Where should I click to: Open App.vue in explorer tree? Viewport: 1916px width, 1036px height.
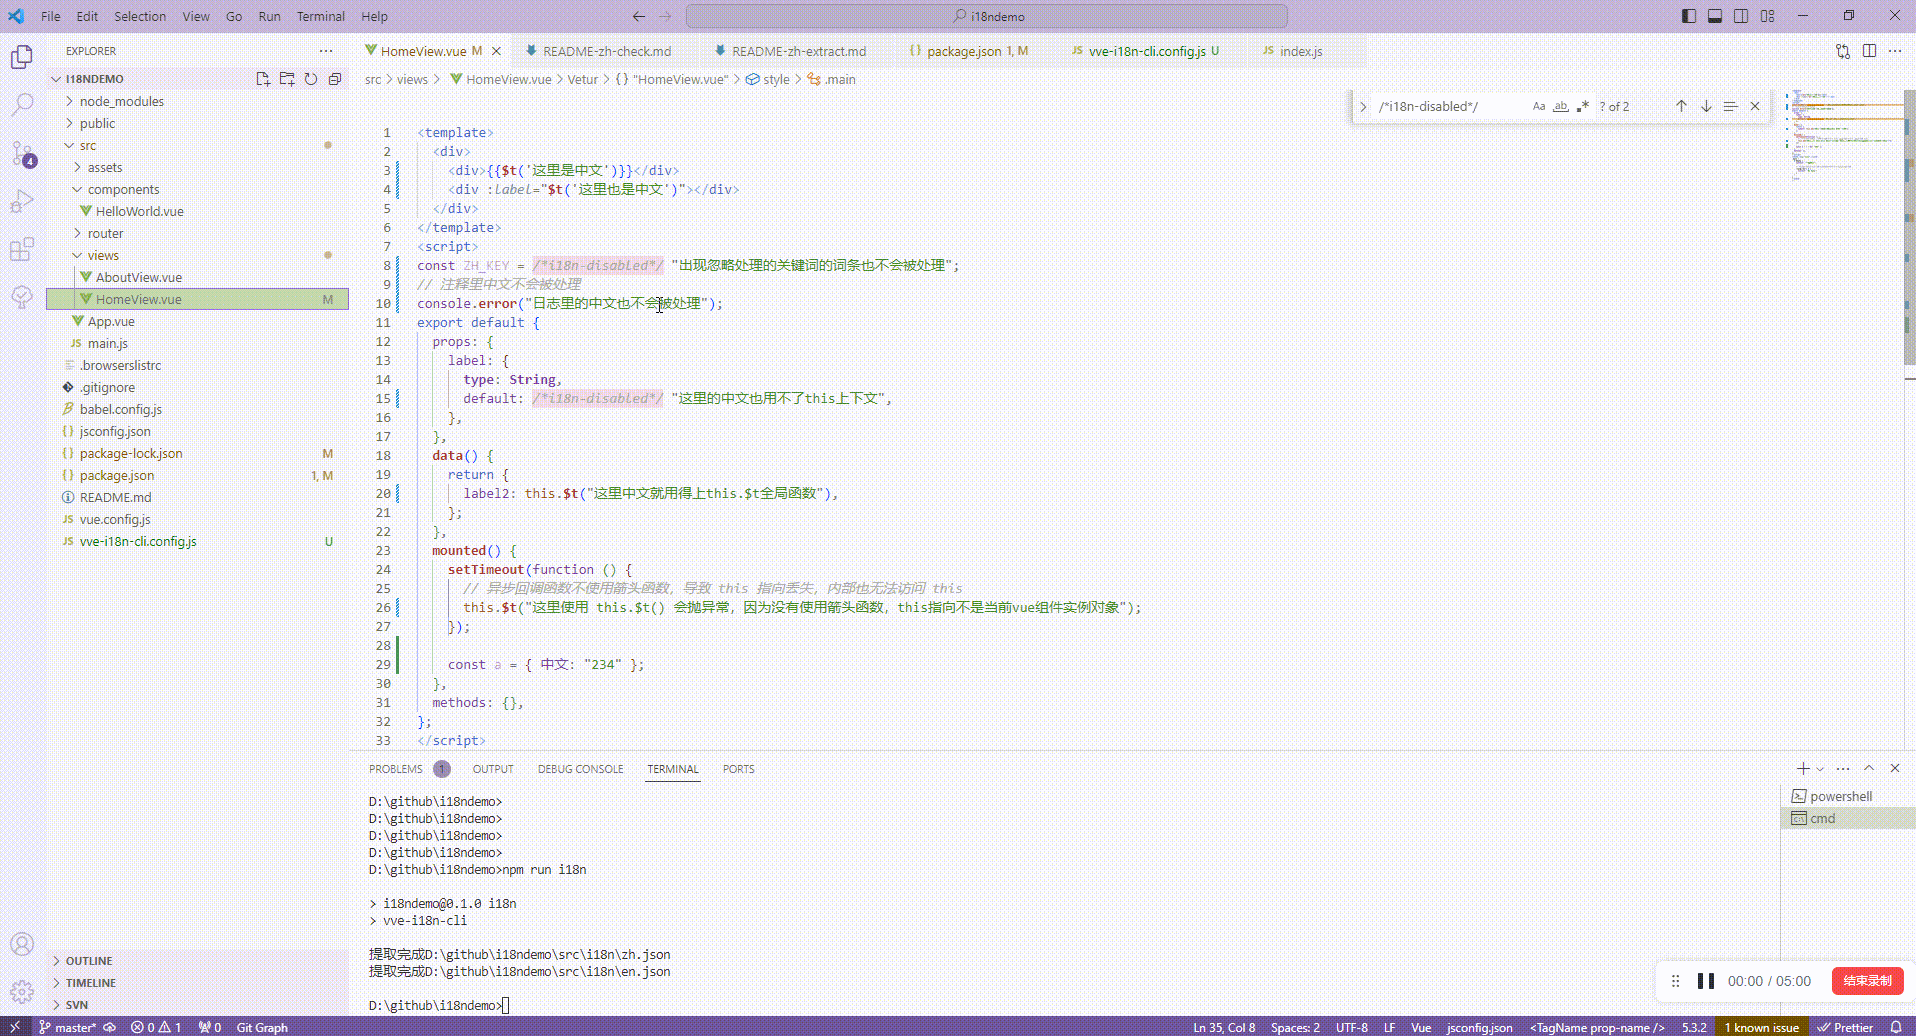(x=111, y=321)
